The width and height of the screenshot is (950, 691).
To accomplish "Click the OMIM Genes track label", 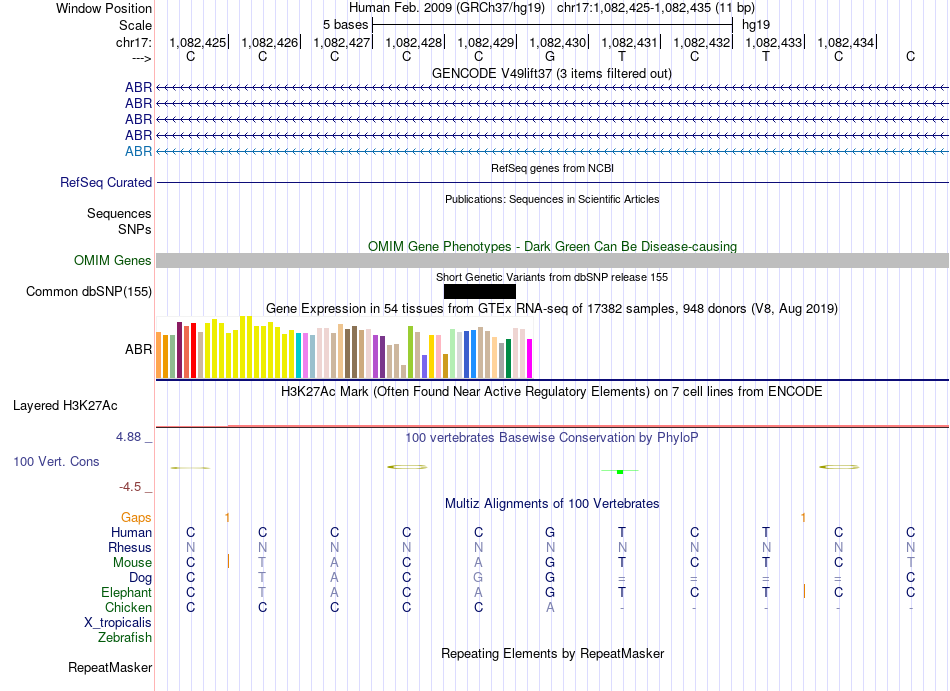I will pyautogui.click(x=113, y=260).
